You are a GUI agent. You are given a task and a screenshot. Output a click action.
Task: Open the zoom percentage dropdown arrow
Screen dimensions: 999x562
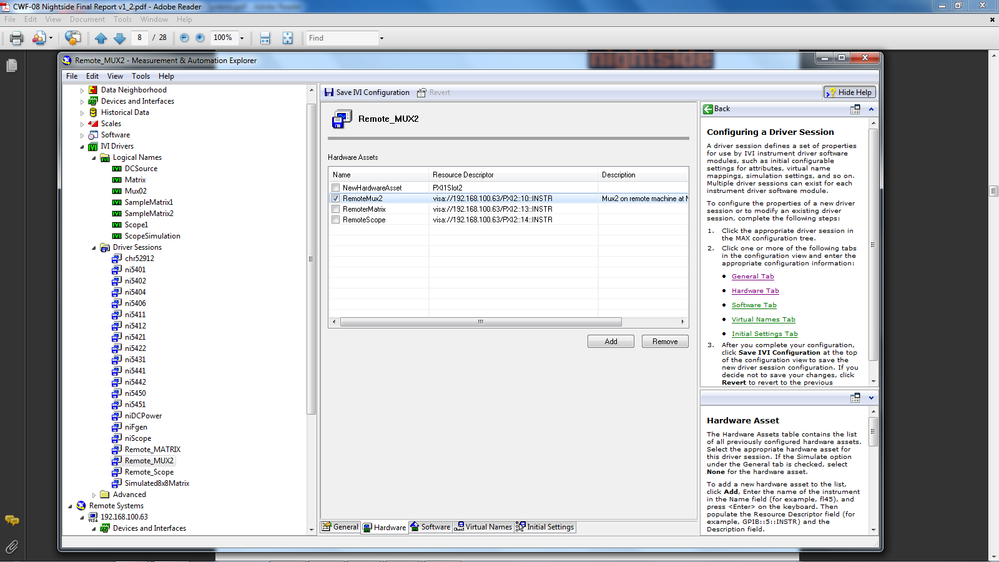click(x=242, y=38)
